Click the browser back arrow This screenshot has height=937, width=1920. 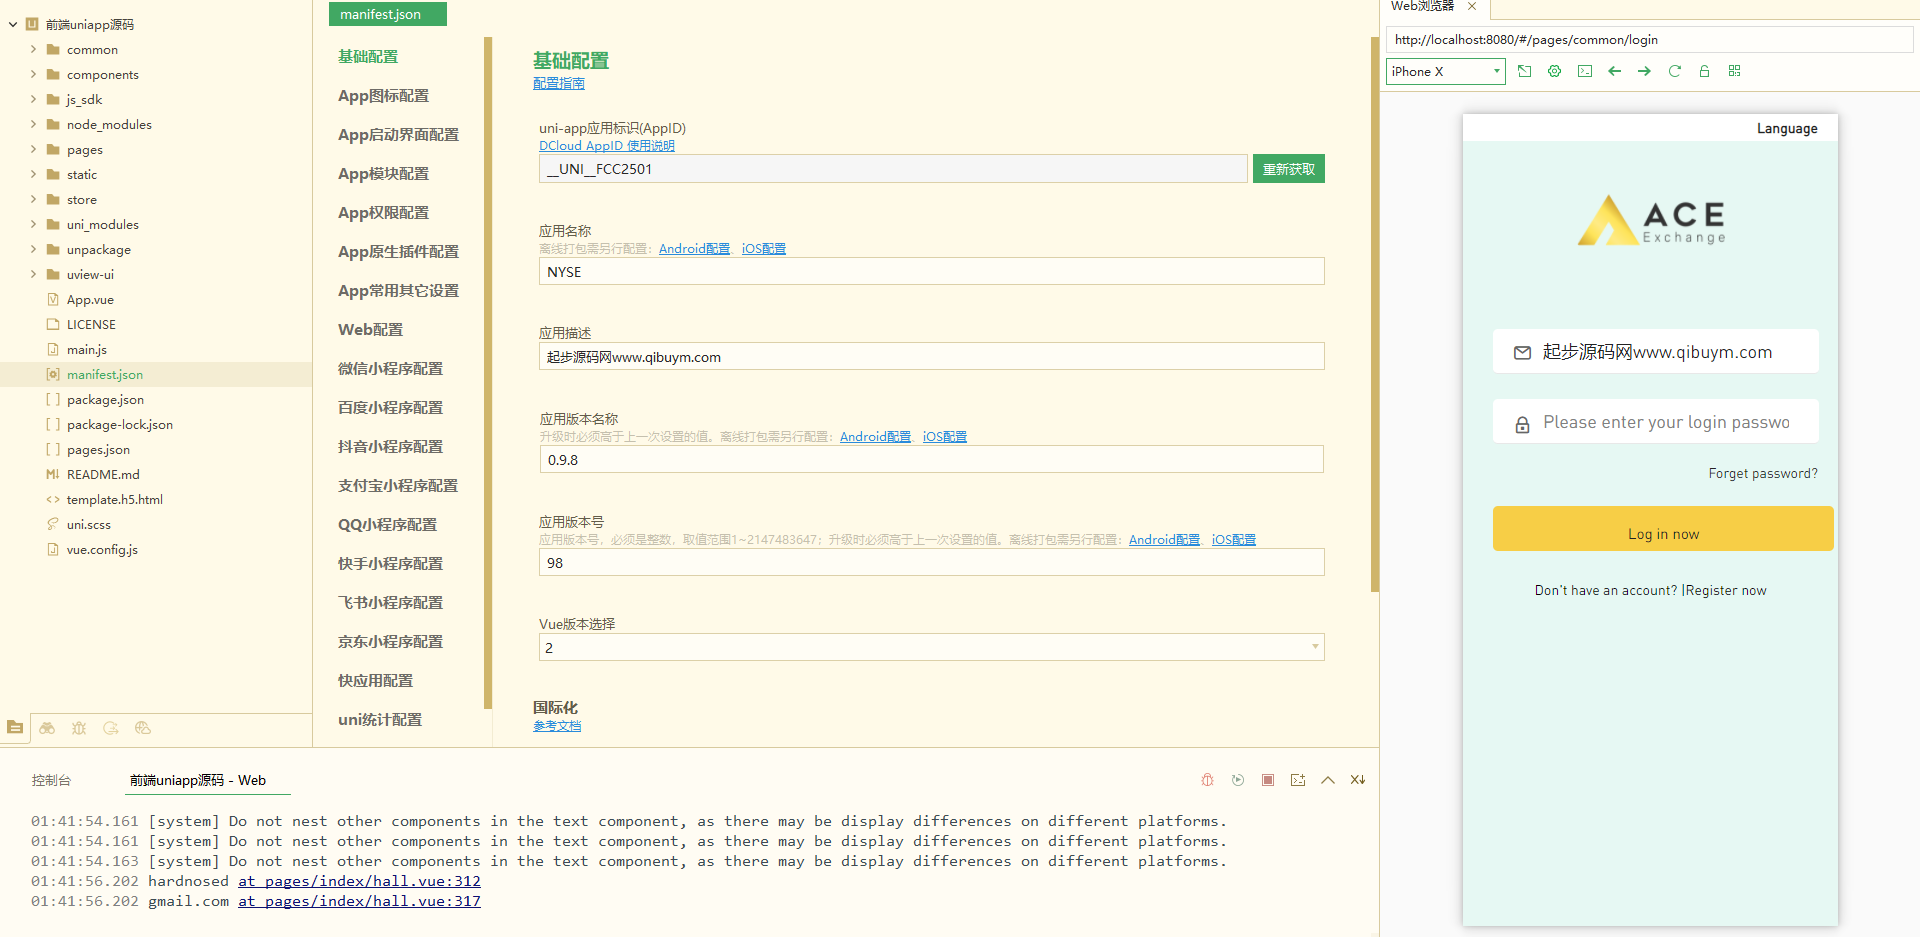pyautogui.click(x=1614, y=71)
